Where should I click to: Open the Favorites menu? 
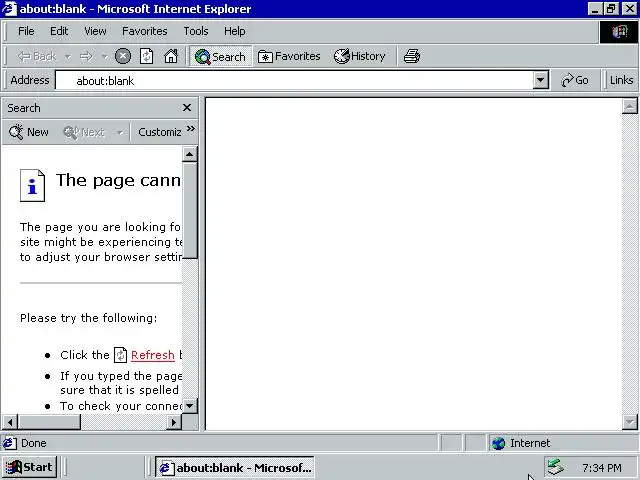coord(144,31)
